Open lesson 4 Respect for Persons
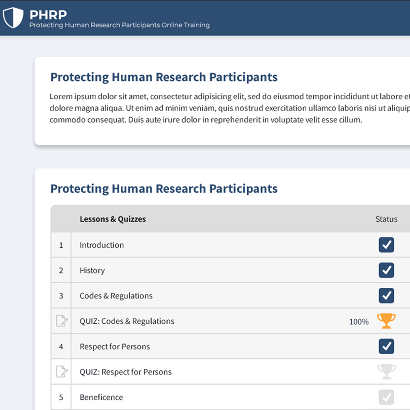 (x=115, y=346)
